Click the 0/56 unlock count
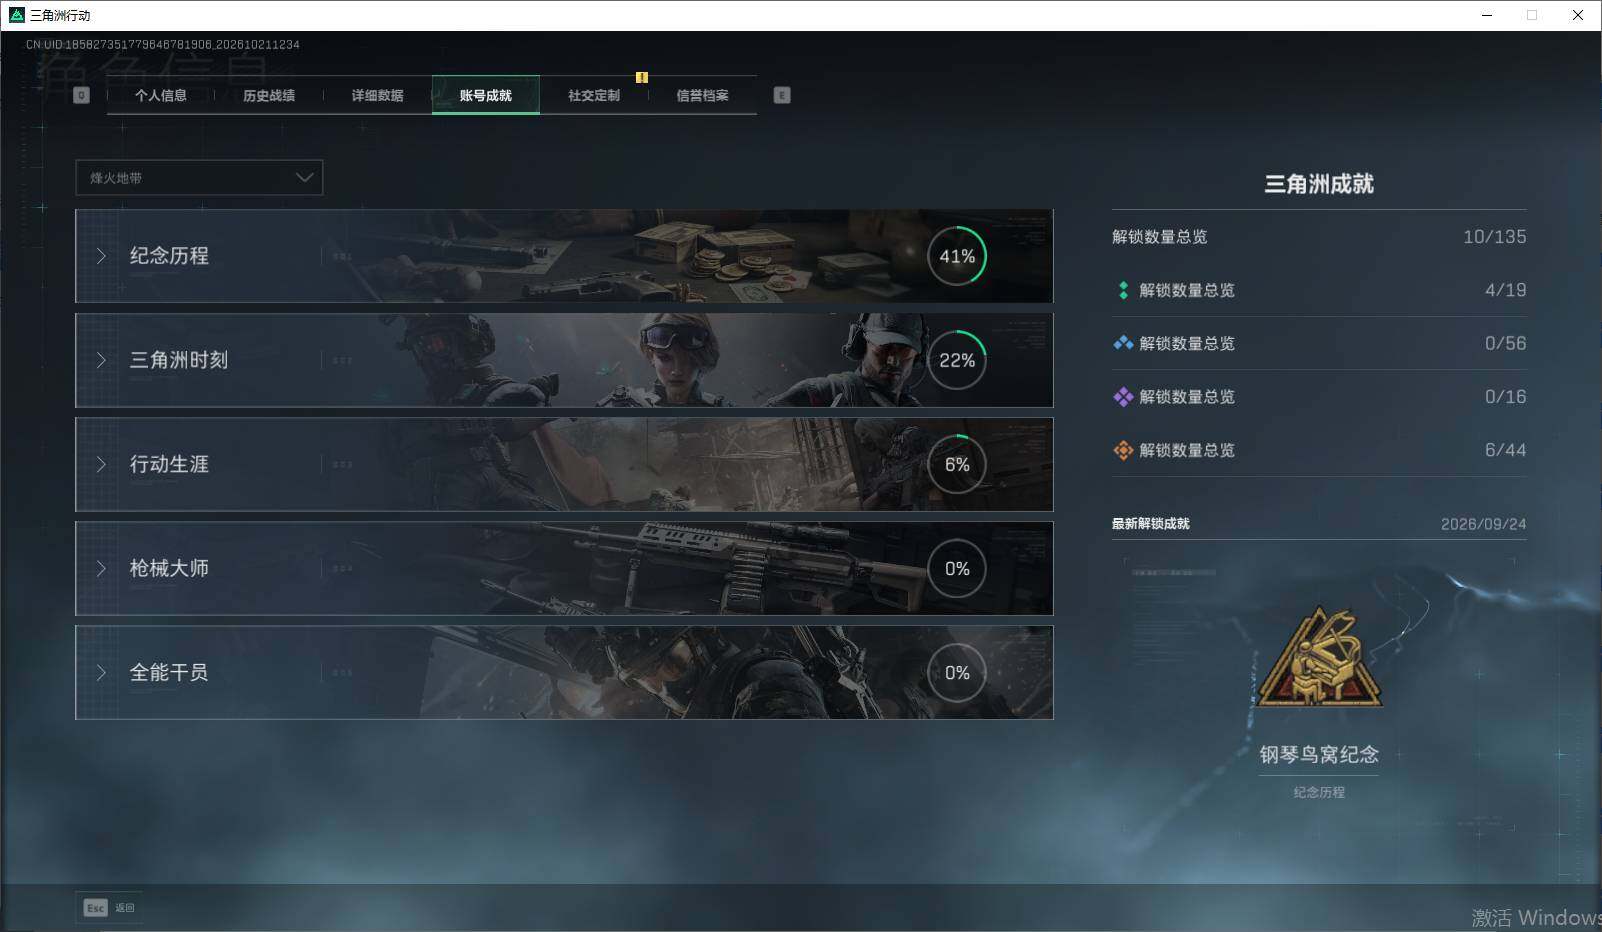Screen dimensions: 1602x932 click(x=1505, y=343)
